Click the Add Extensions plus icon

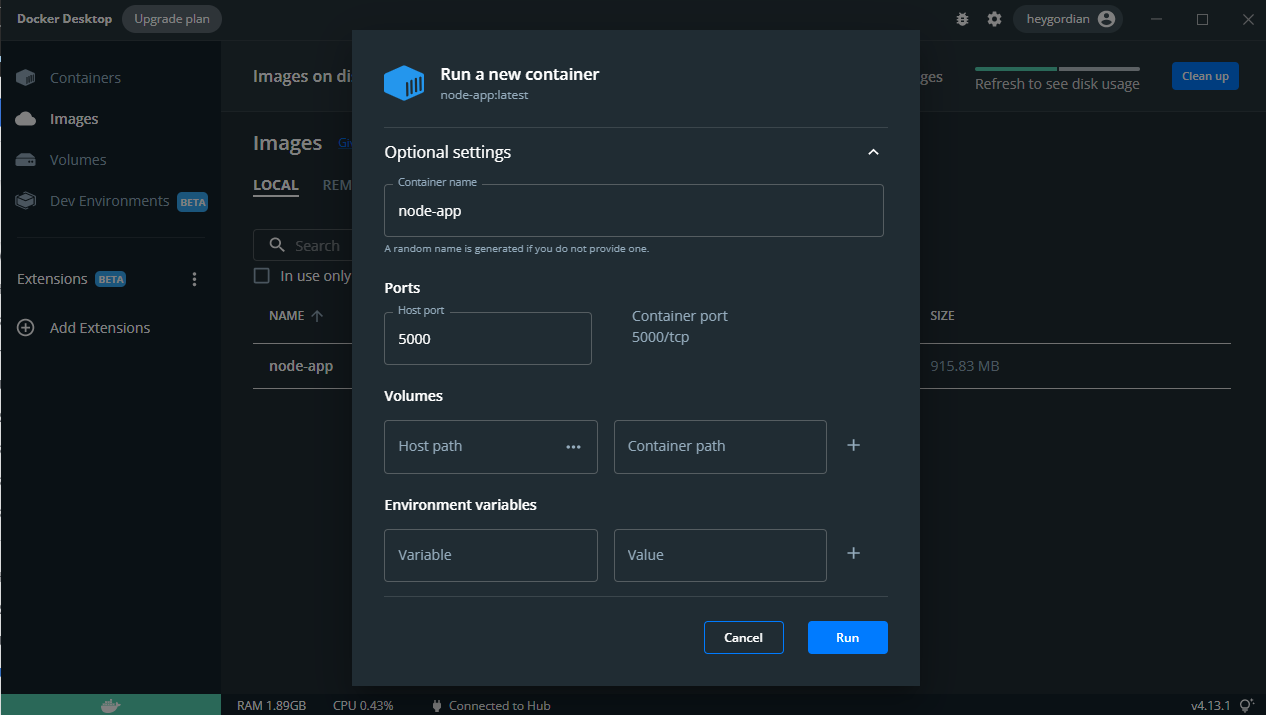pos(26,328)
